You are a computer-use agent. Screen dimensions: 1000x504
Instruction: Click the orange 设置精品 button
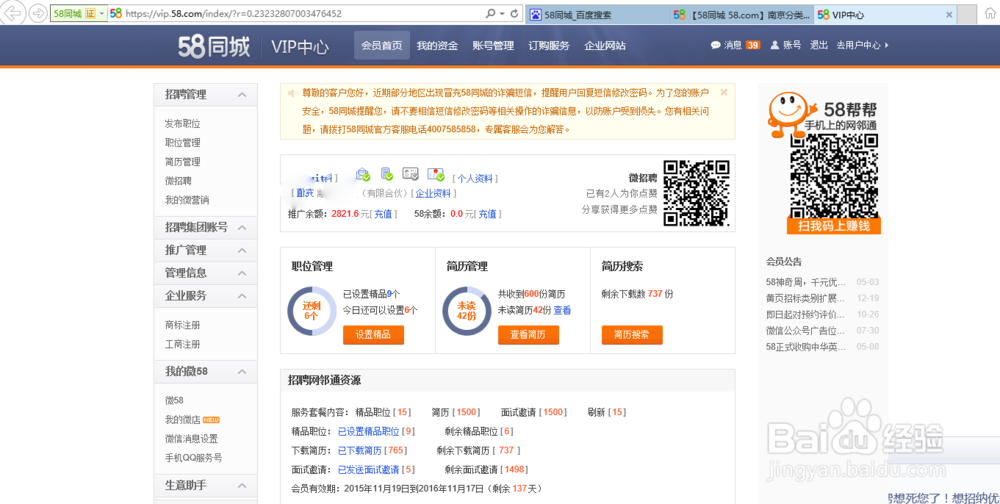click(373, 334)
